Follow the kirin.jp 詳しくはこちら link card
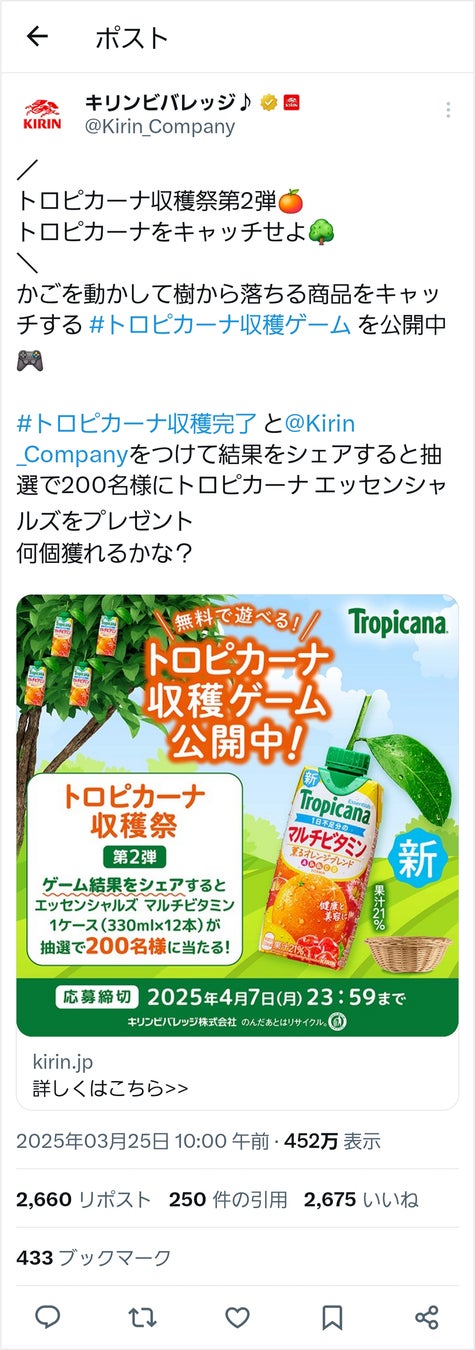This screenshot has height=1350, width=475. [237, 1073]
